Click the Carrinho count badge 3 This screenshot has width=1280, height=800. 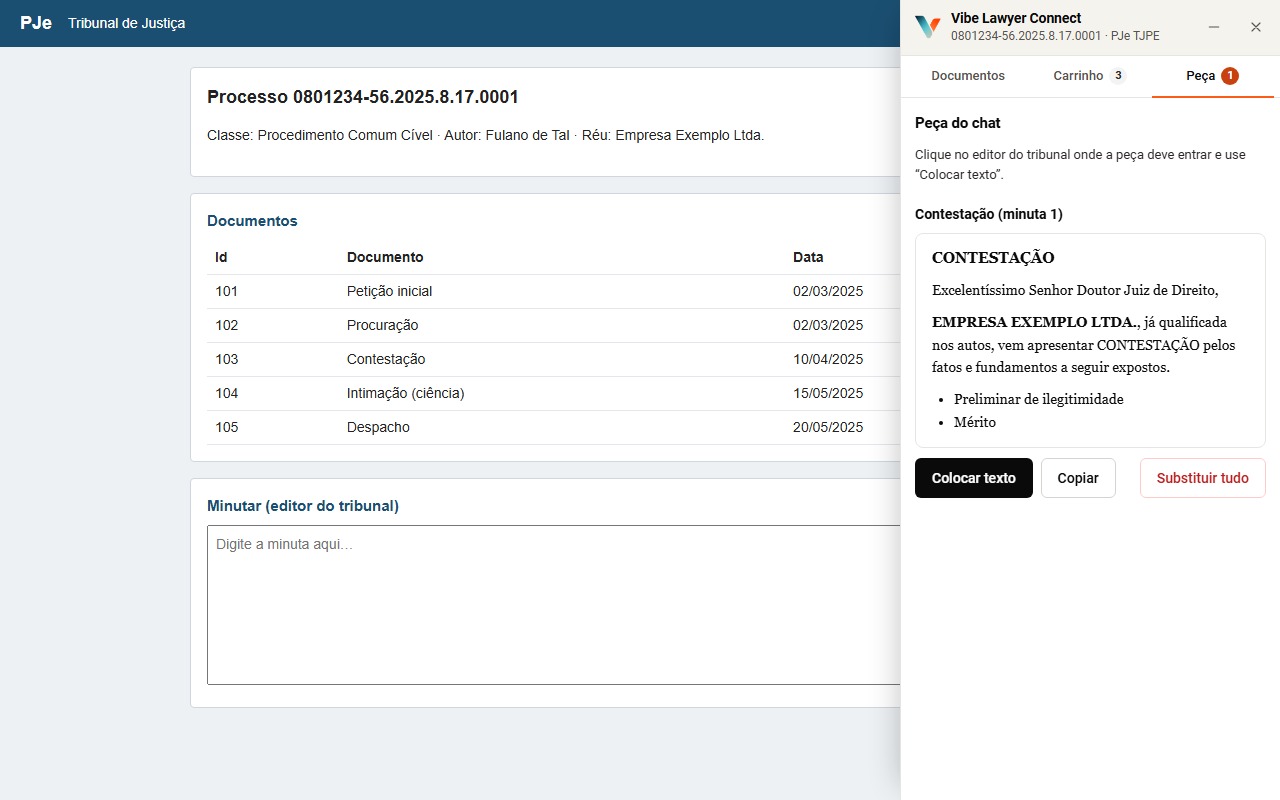coord(1118,76)
